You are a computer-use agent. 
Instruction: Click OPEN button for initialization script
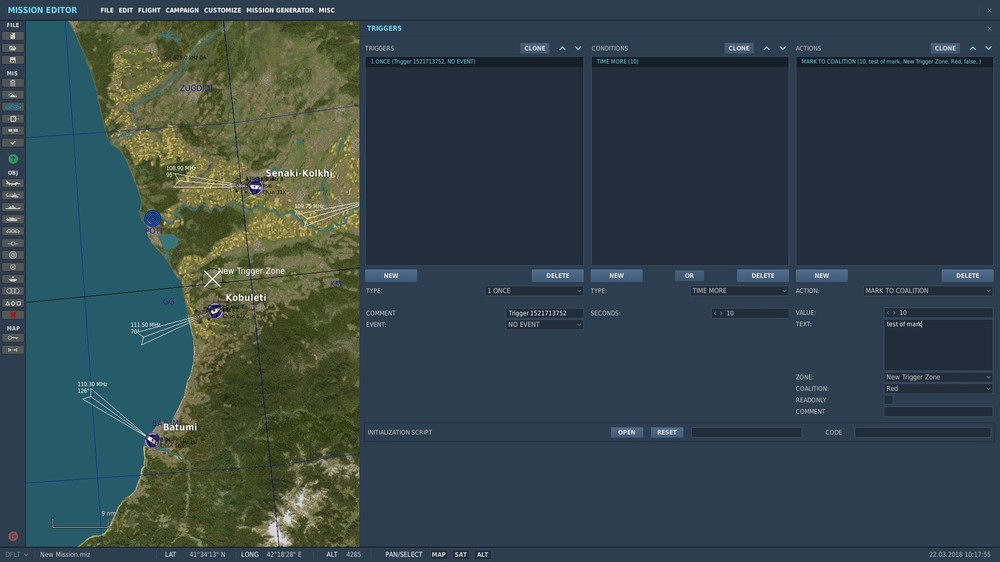coord(626,433)
